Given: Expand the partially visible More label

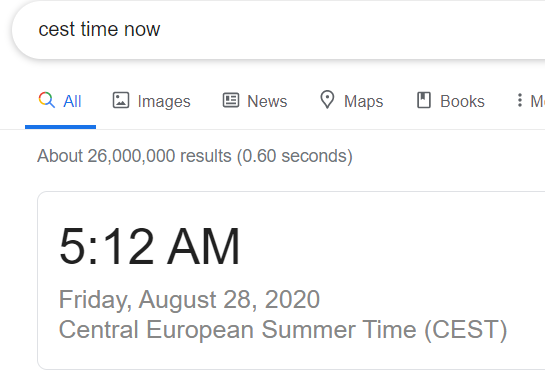Looking at the screenshot, I should (x=537, y=101).
